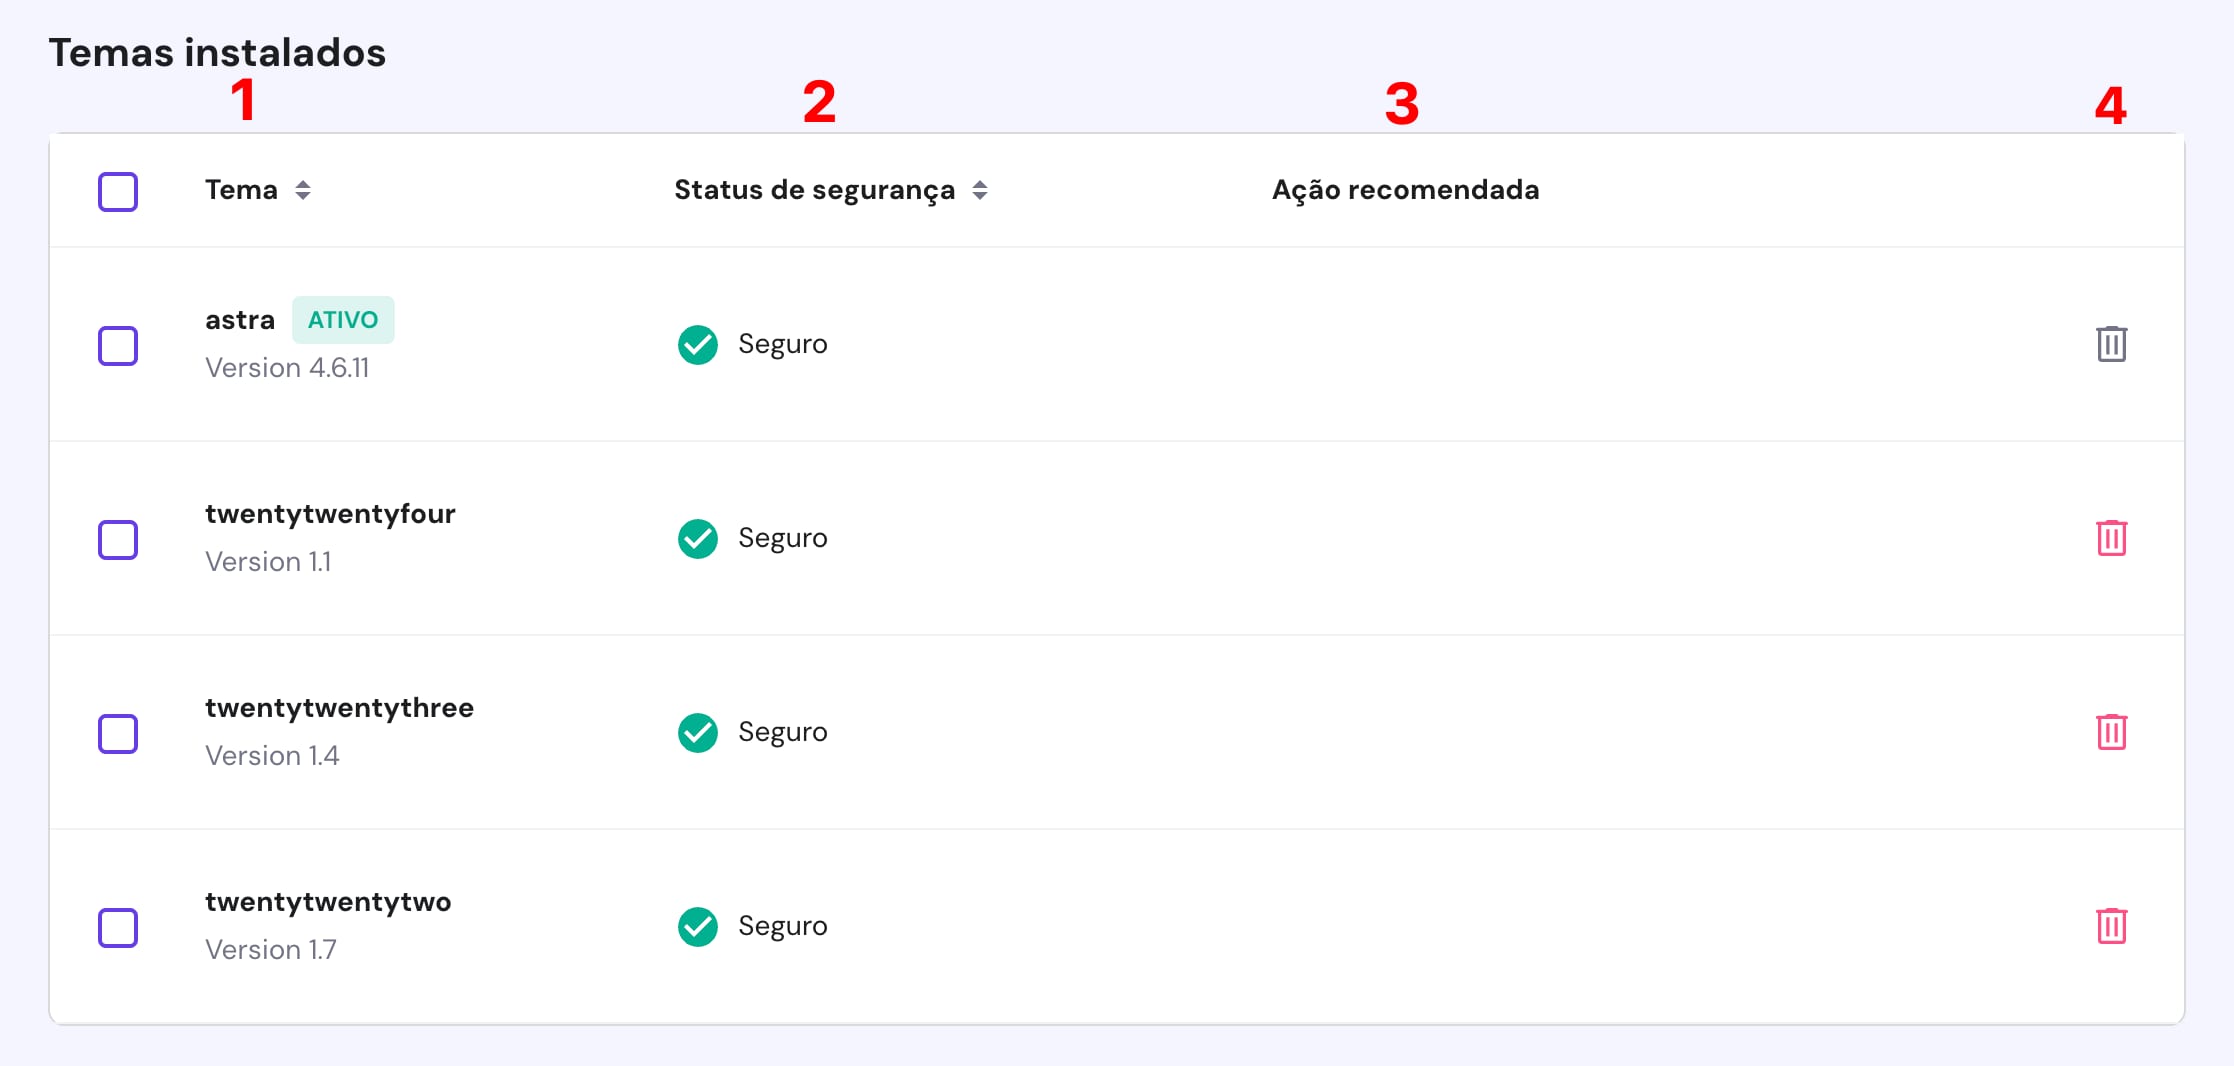Select the security check icon for twentytwentyfour

[698, 538]
